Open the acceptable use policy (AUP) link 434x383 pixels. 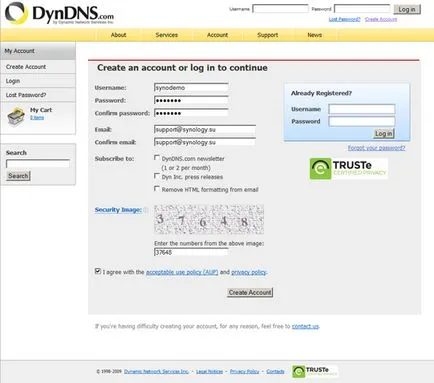point(182,272)
